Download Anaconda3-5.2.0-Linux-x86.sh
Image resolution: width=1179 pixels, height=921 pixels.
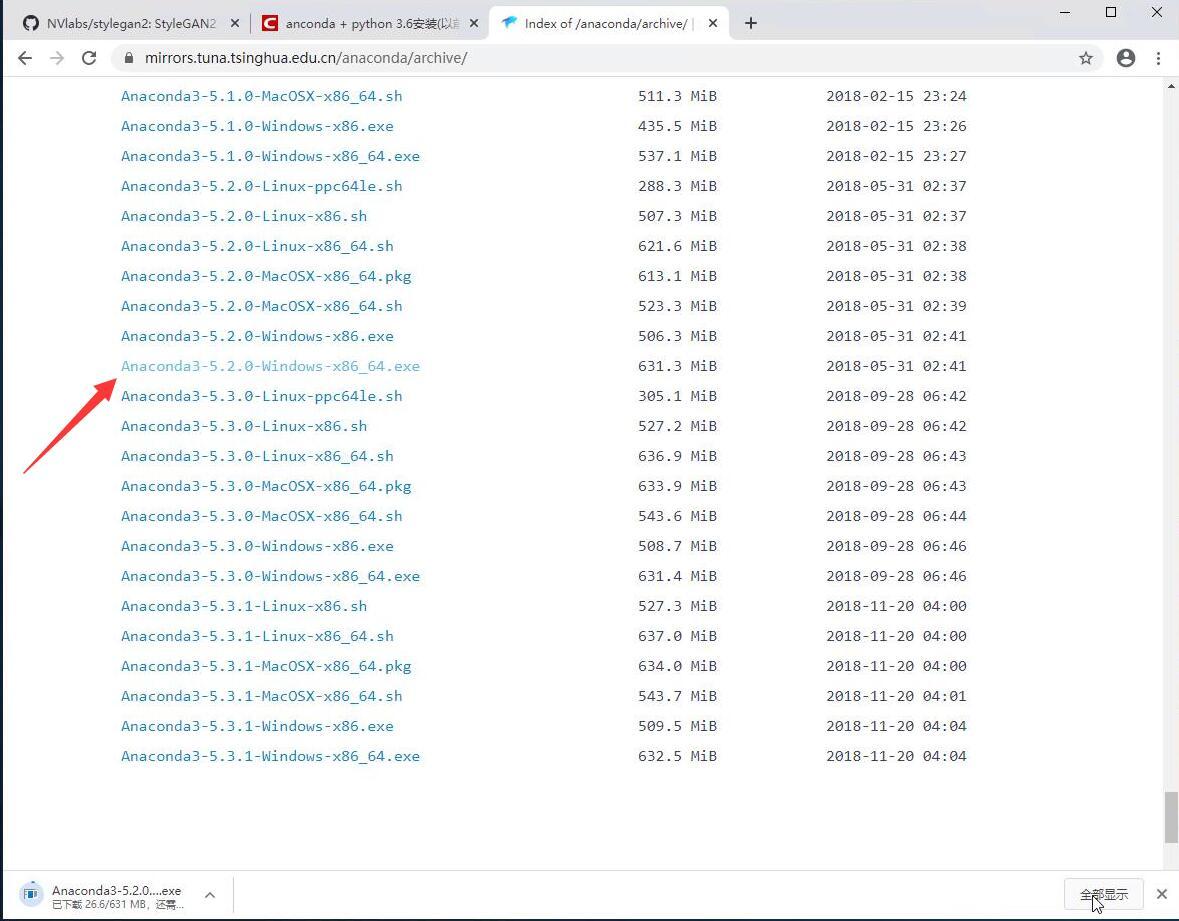pyautogui.click(x=244, y=217)
